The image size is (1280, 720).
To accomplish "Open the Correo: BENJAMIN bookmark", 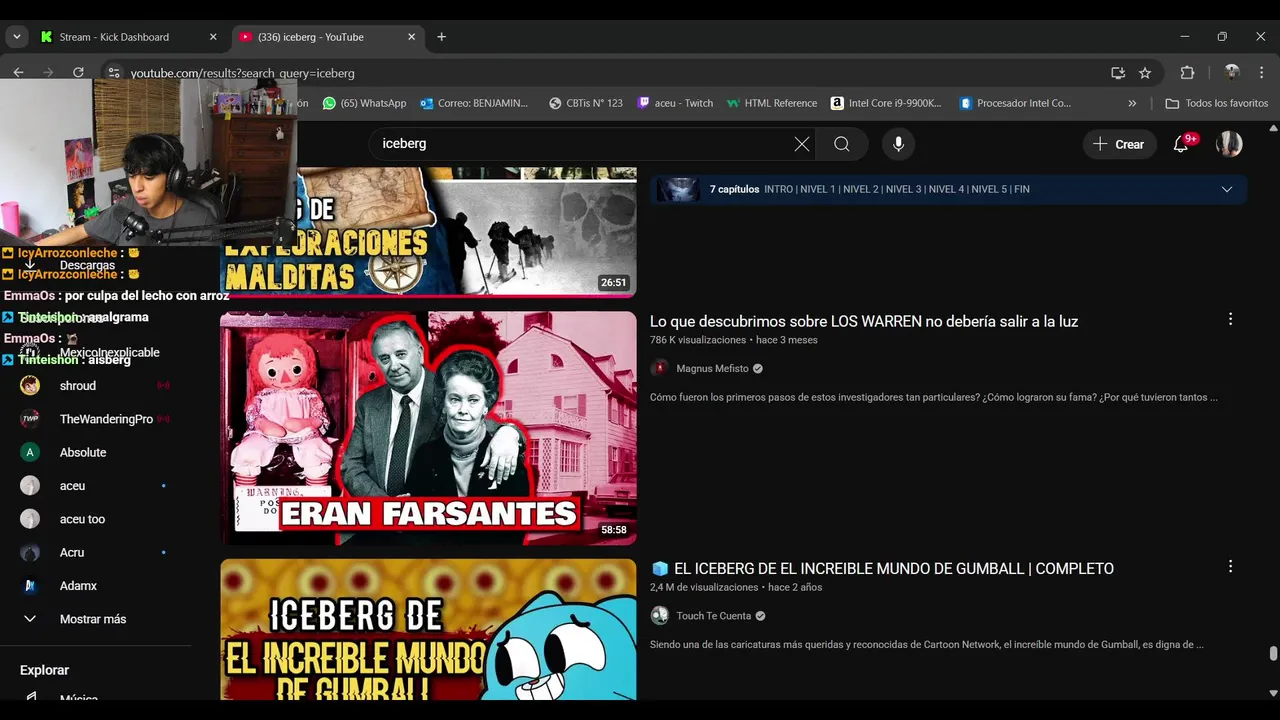I will point(475,103).
